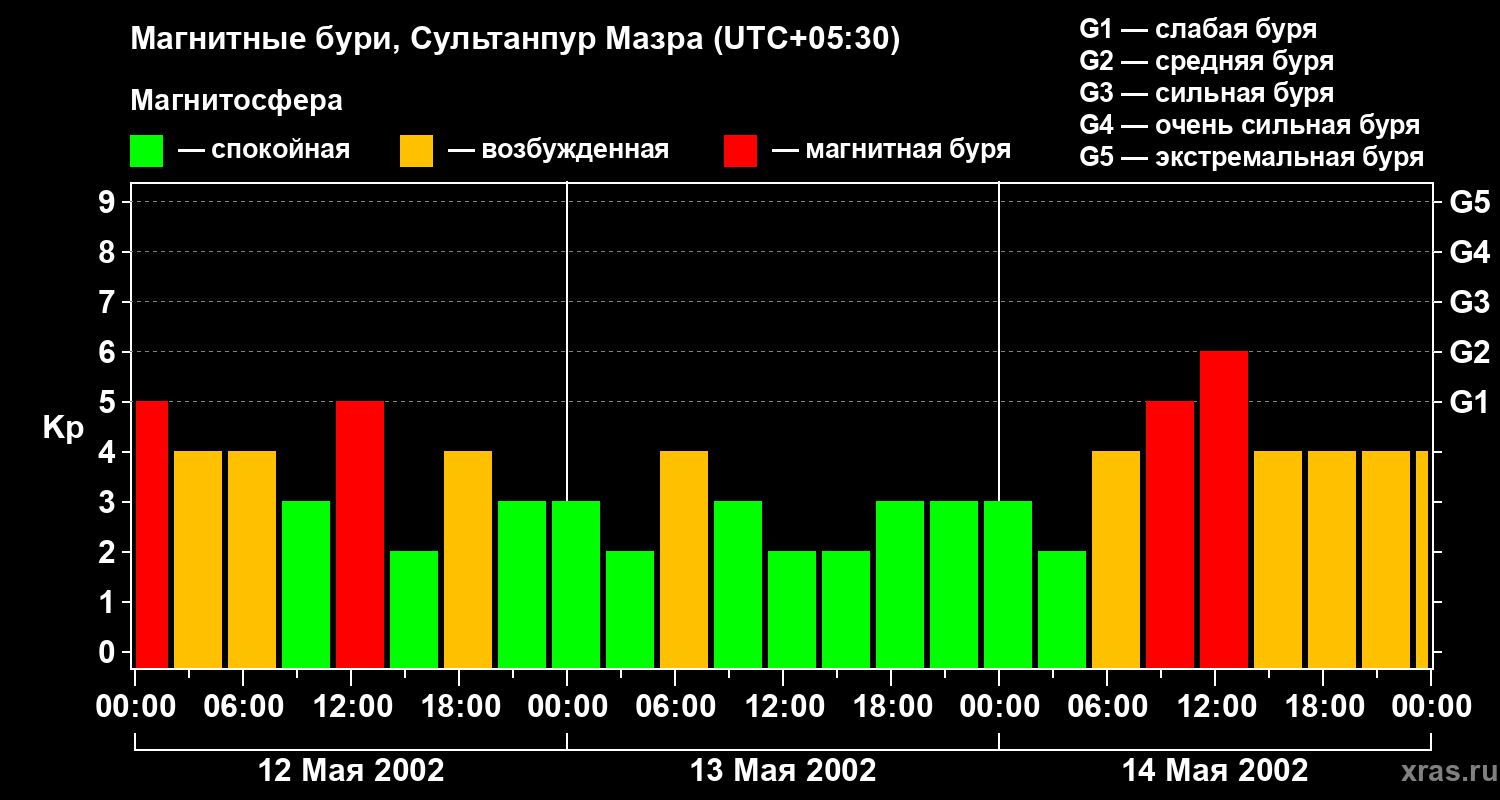Click the "G5 — экстремальная буря" line
Image resolution: width=1500 pixels, height=800 pixels.
[x=1251, y=157]
